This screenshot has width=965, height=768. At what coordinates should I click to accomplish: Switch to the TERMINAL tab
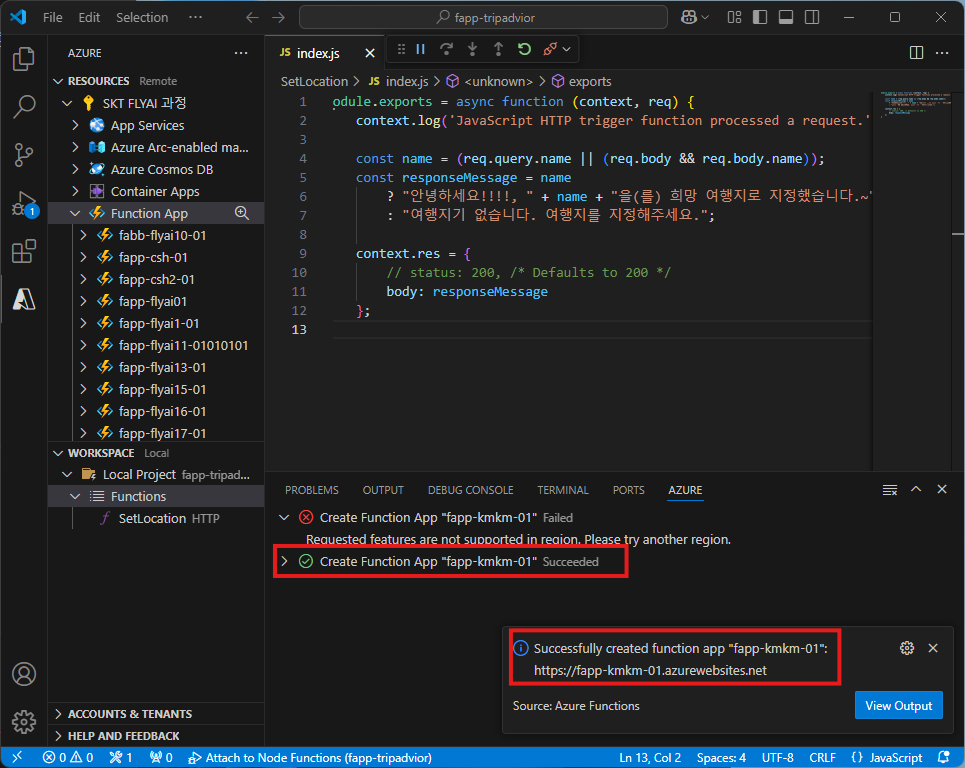click(563, 490)
